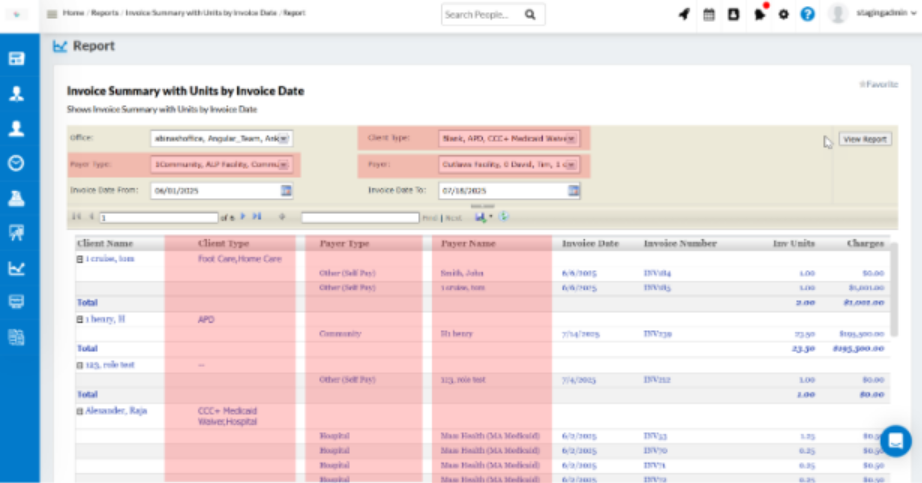922x483 pixels.
Task: Click the Invoice Date From field
Action: pyautogui.click(x=215, y=191)
